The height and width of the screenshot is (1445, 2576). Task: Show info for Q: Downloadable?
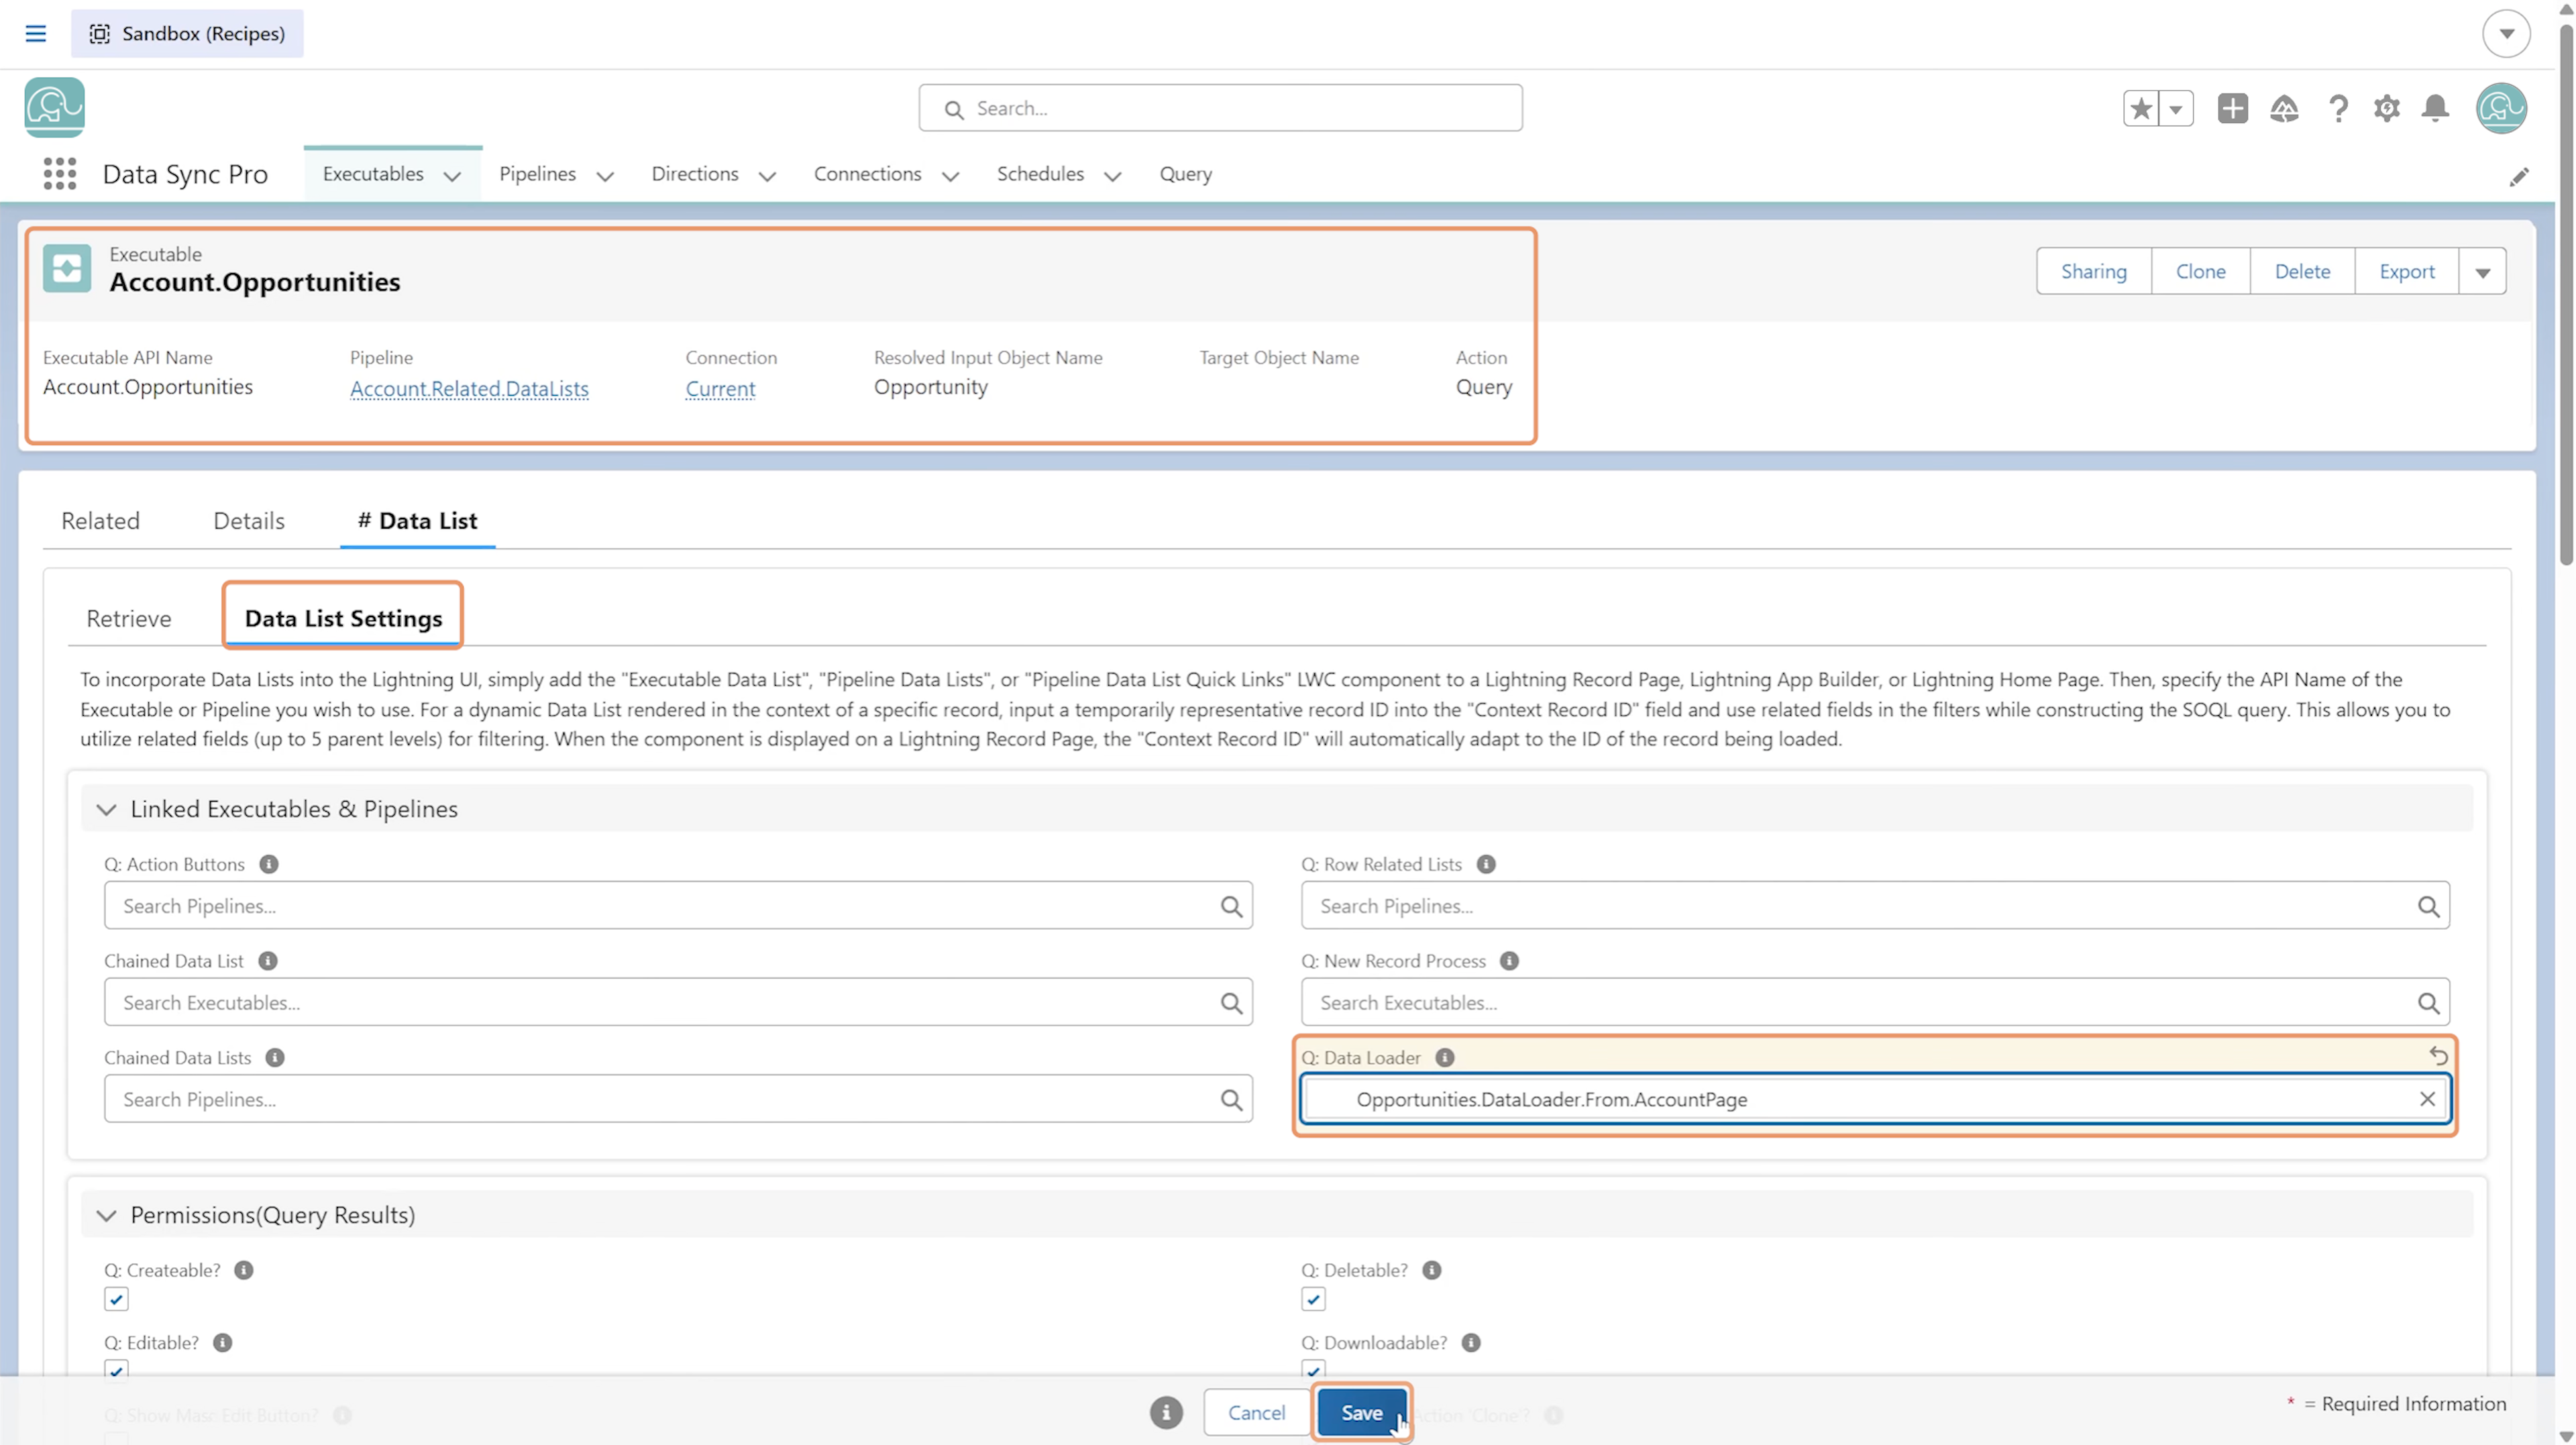1471,1343
